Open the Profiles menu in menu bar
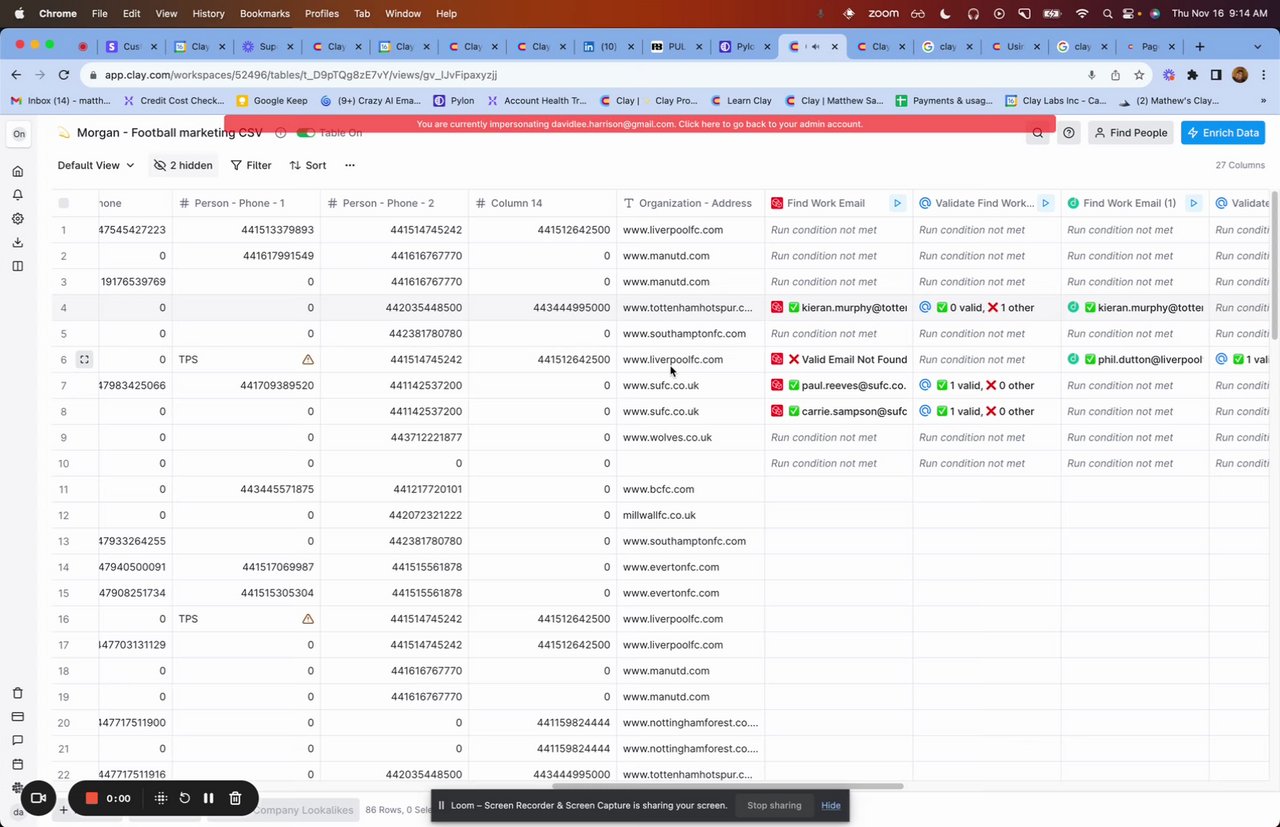 (x=322, y=13)
